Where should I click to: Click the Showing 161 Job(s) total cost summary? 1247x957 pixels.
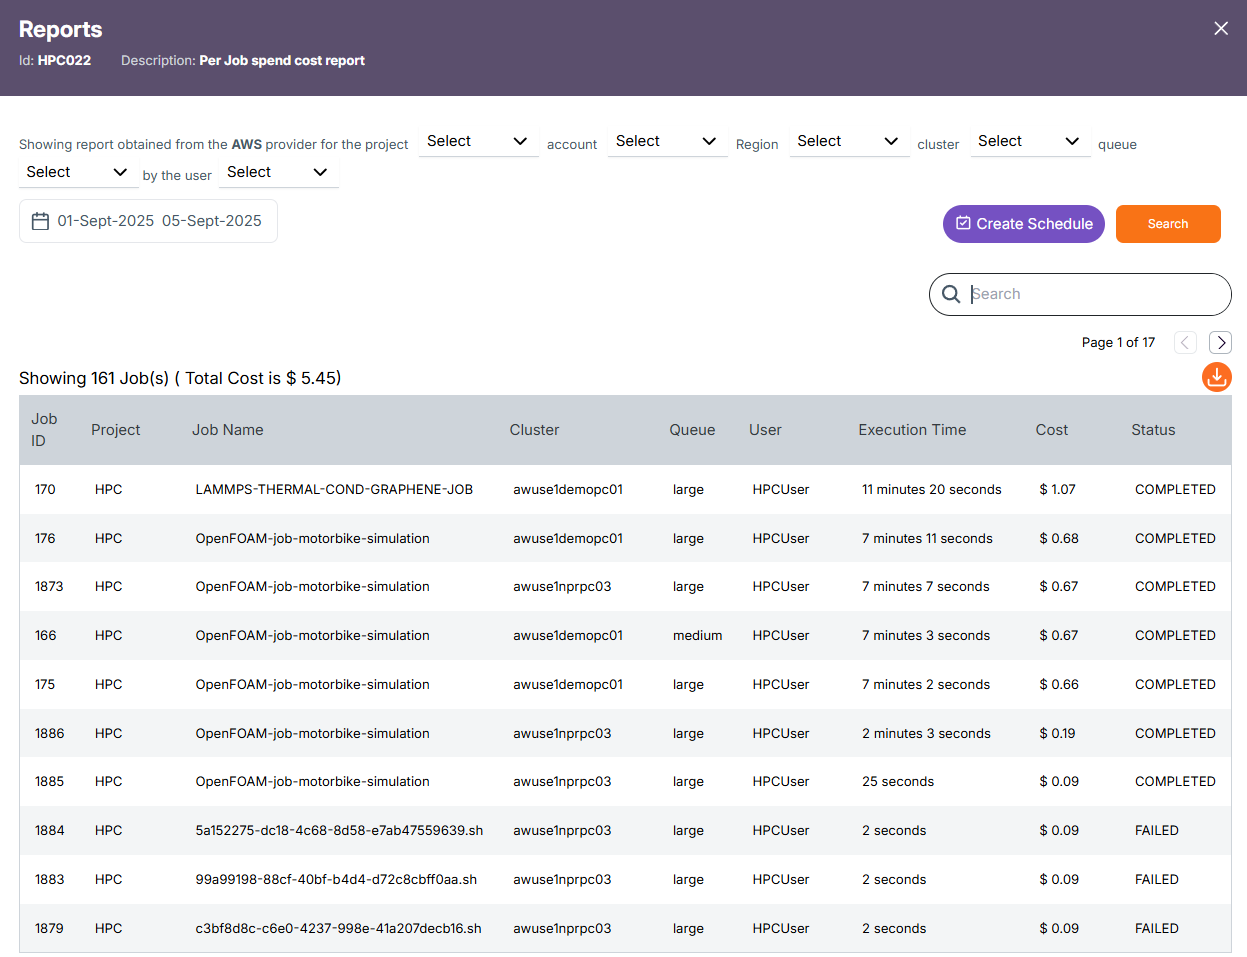pyautogui.click(x=180, y=378)
